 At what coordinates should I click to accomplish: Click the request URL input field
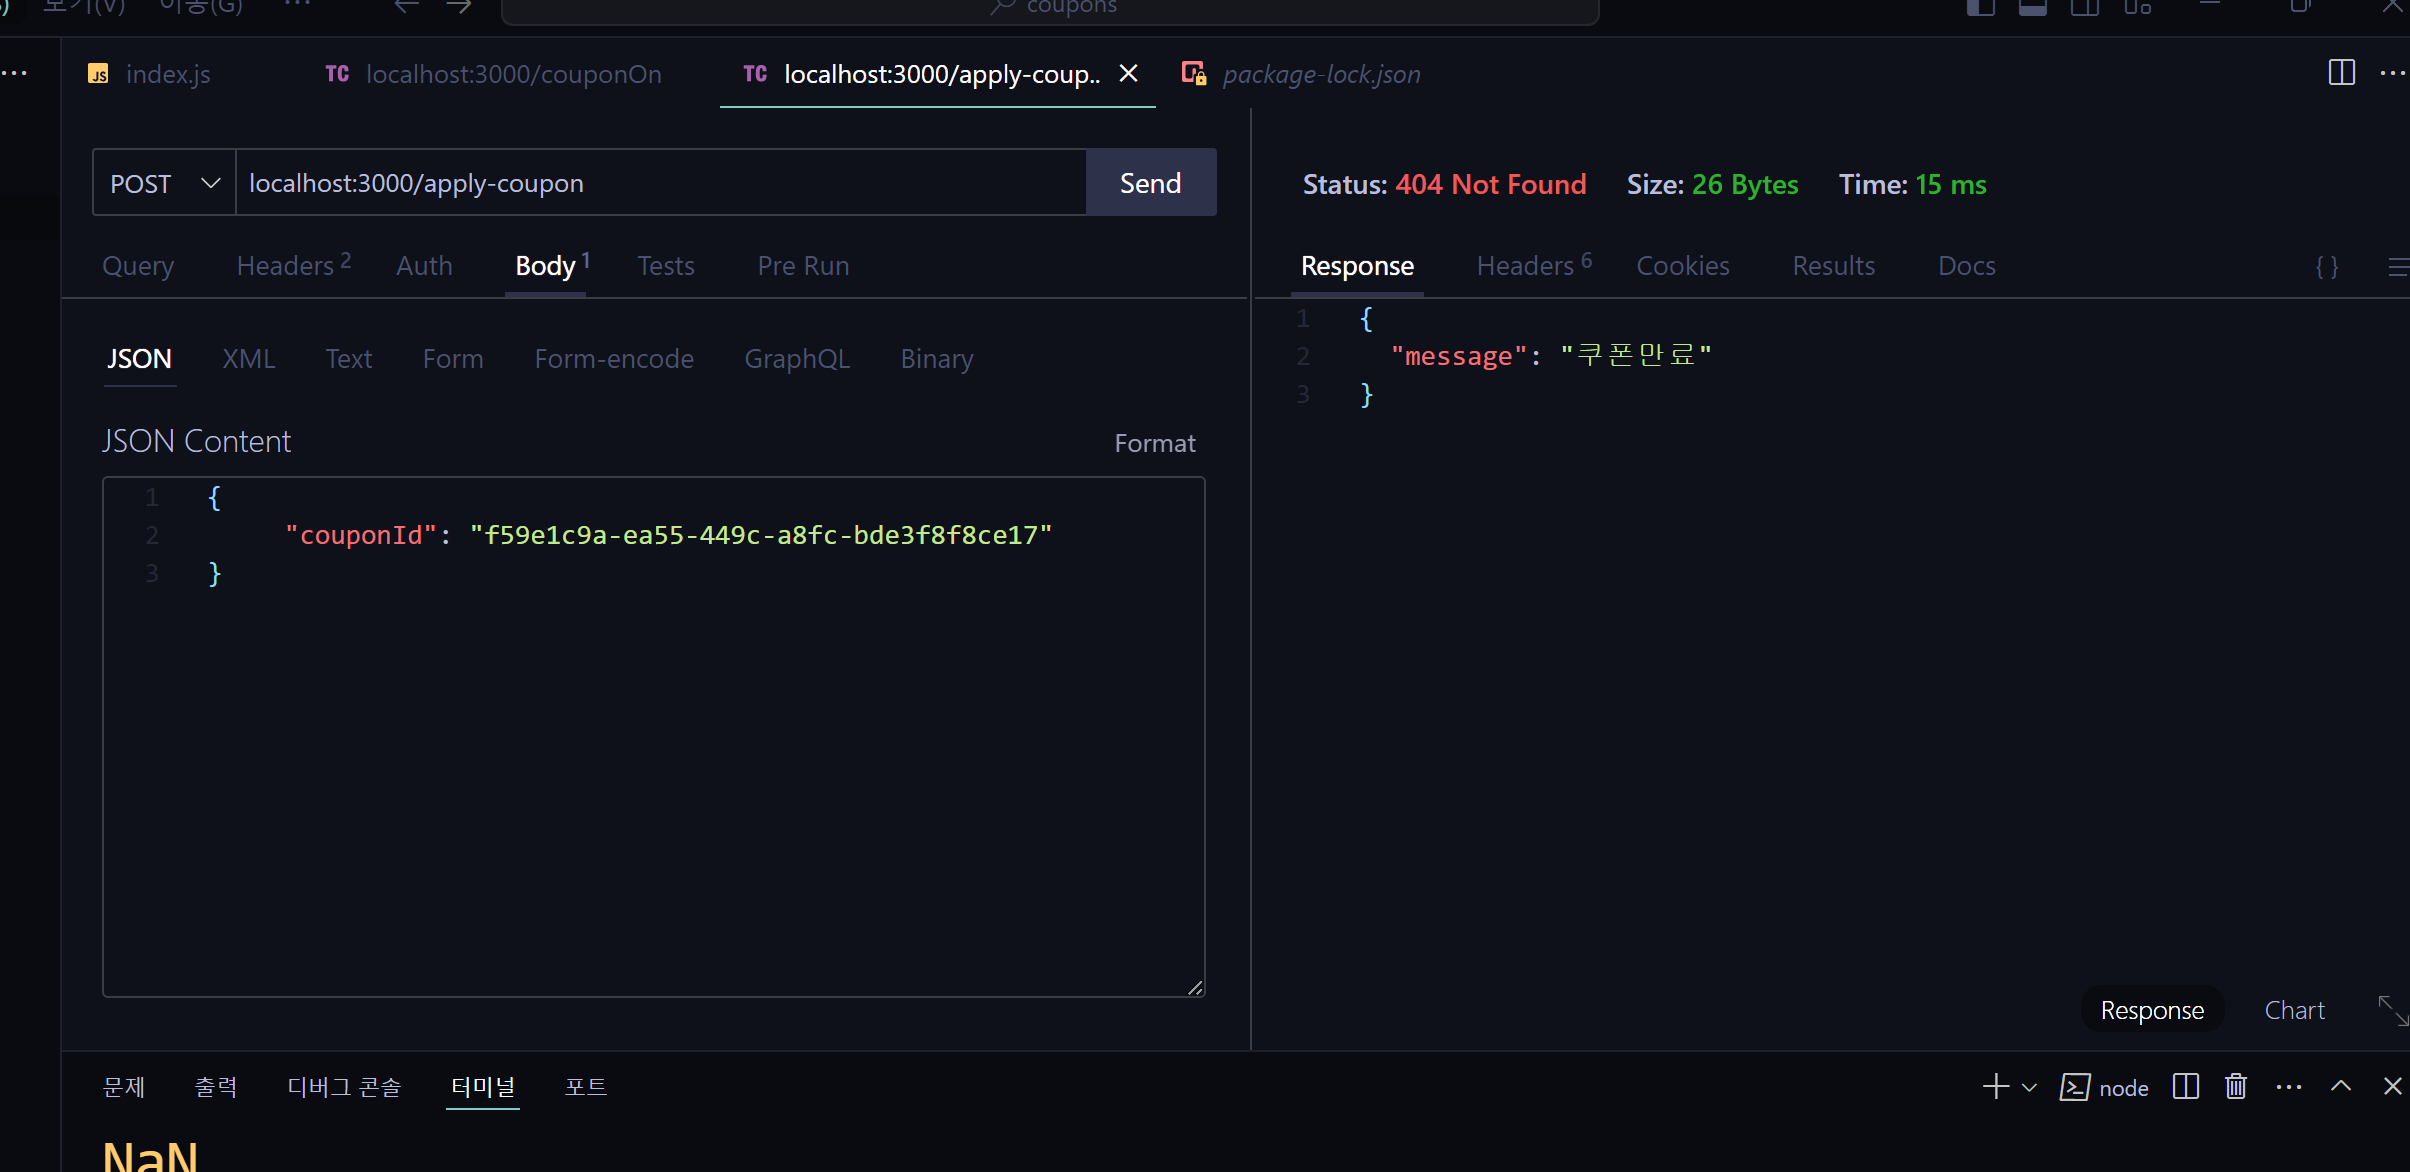(660, 183)
